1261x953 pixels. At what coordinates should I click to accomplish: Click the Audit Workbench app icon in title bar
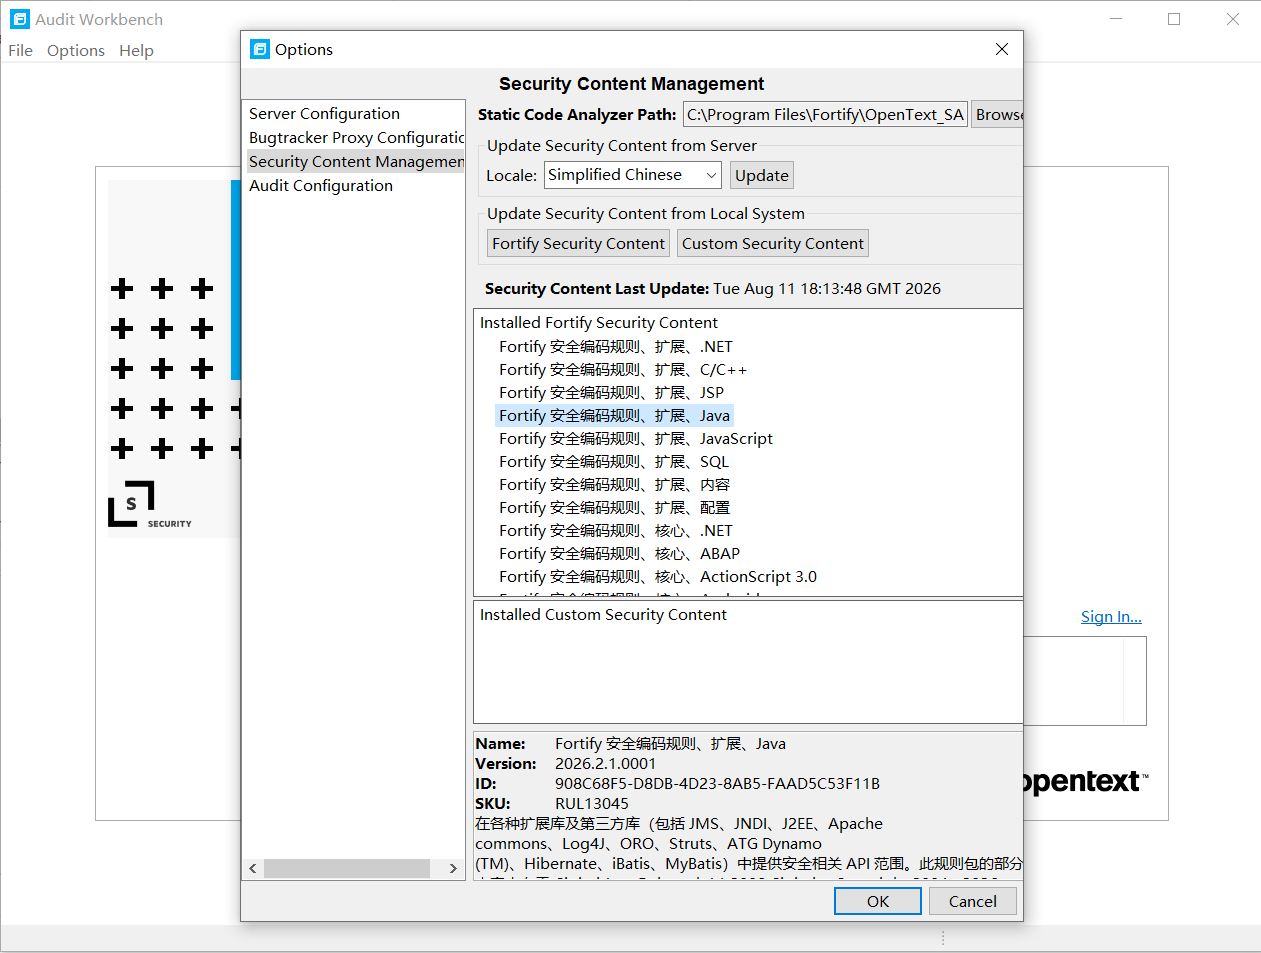[x=20, y=19]
